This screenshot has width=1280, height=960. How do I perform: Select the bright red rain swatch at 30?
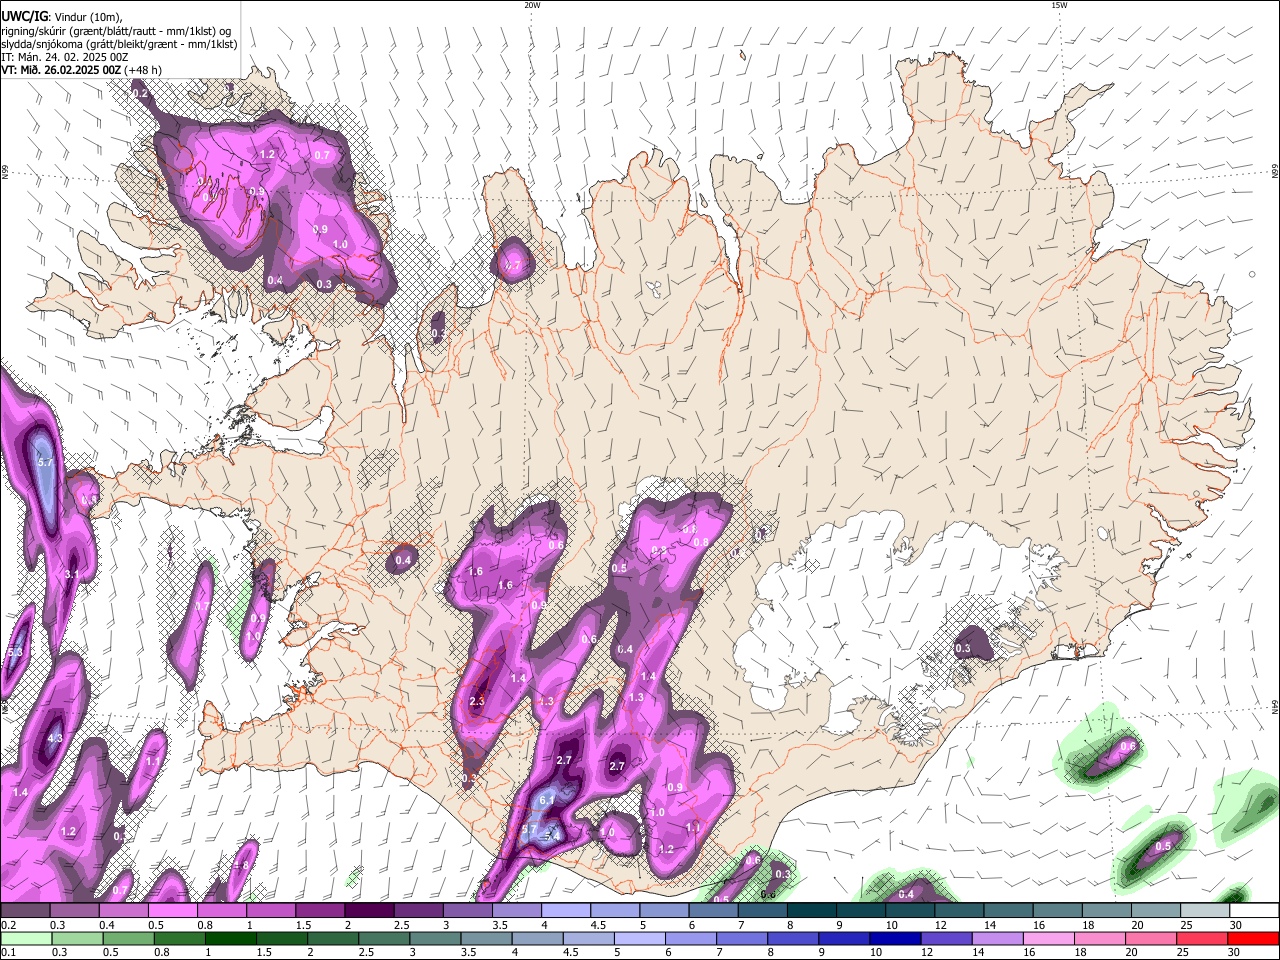1253,938
